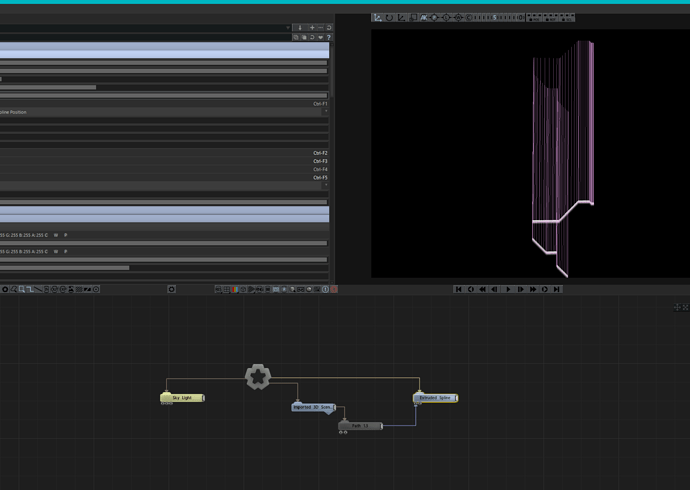This screenshot has height=490, width=690.
Task: Click the Ctrl-F5 property row
Action: coord(164,178)
